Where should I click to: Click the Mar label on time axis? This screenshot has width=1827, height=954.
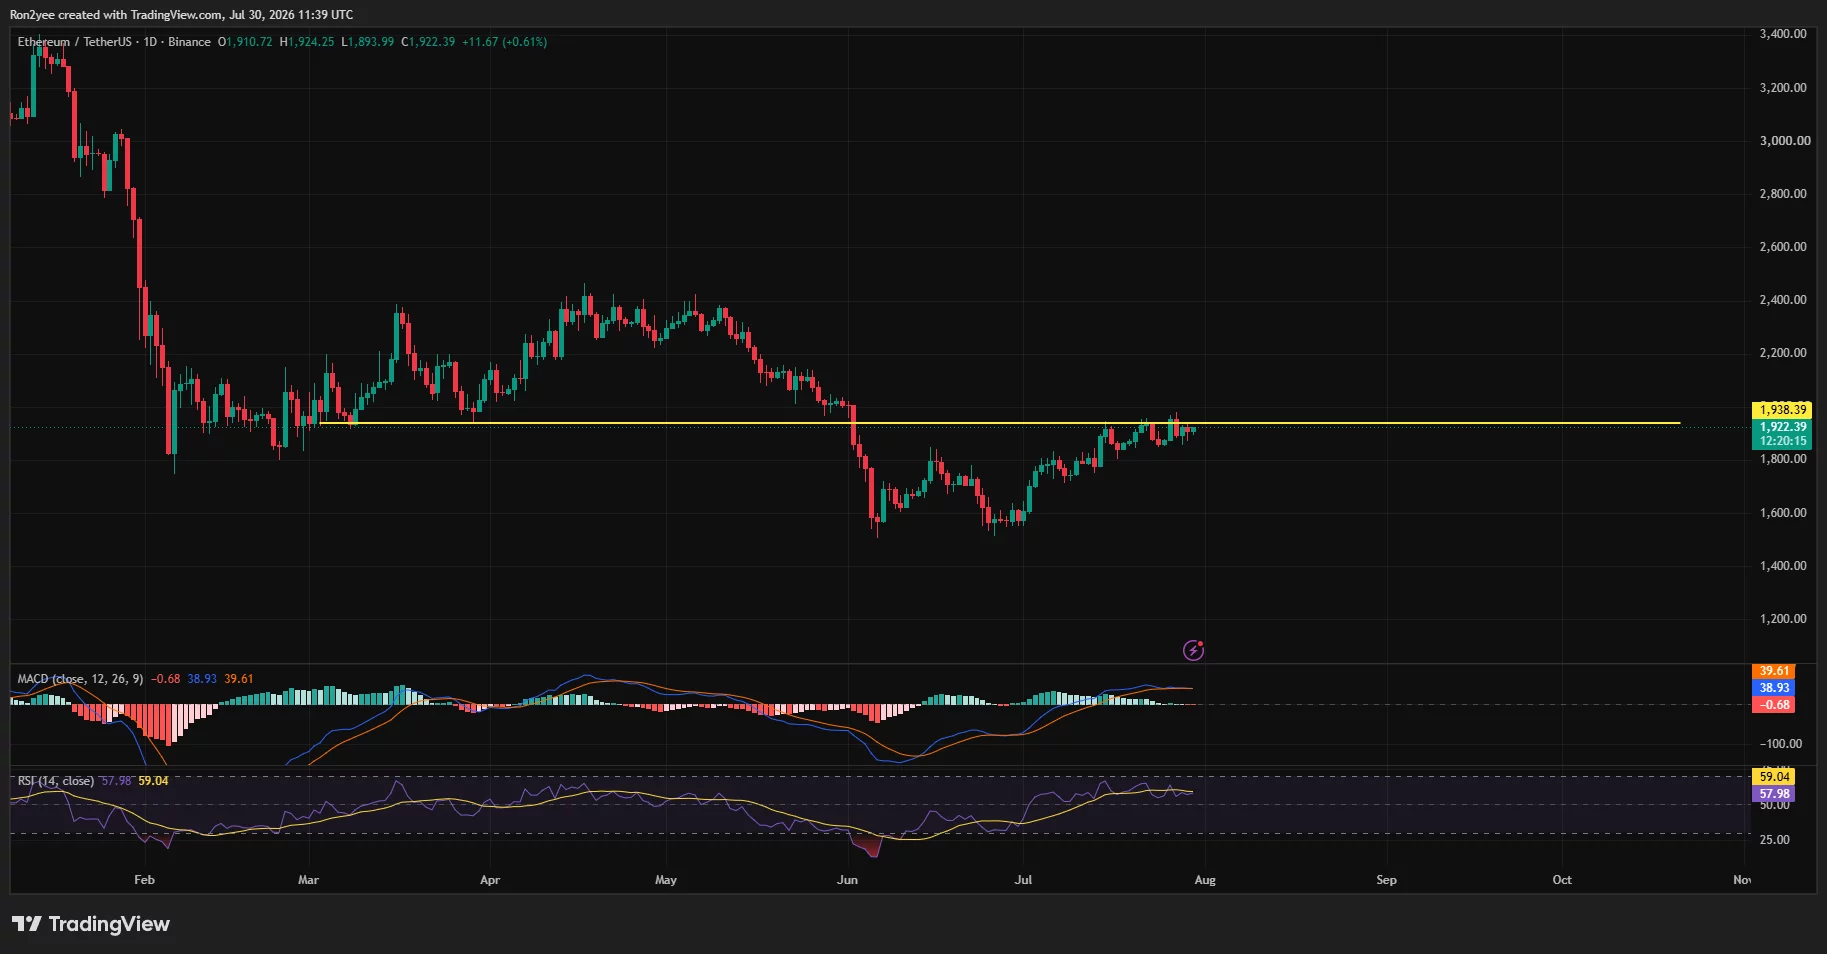[x=308, y=880]
